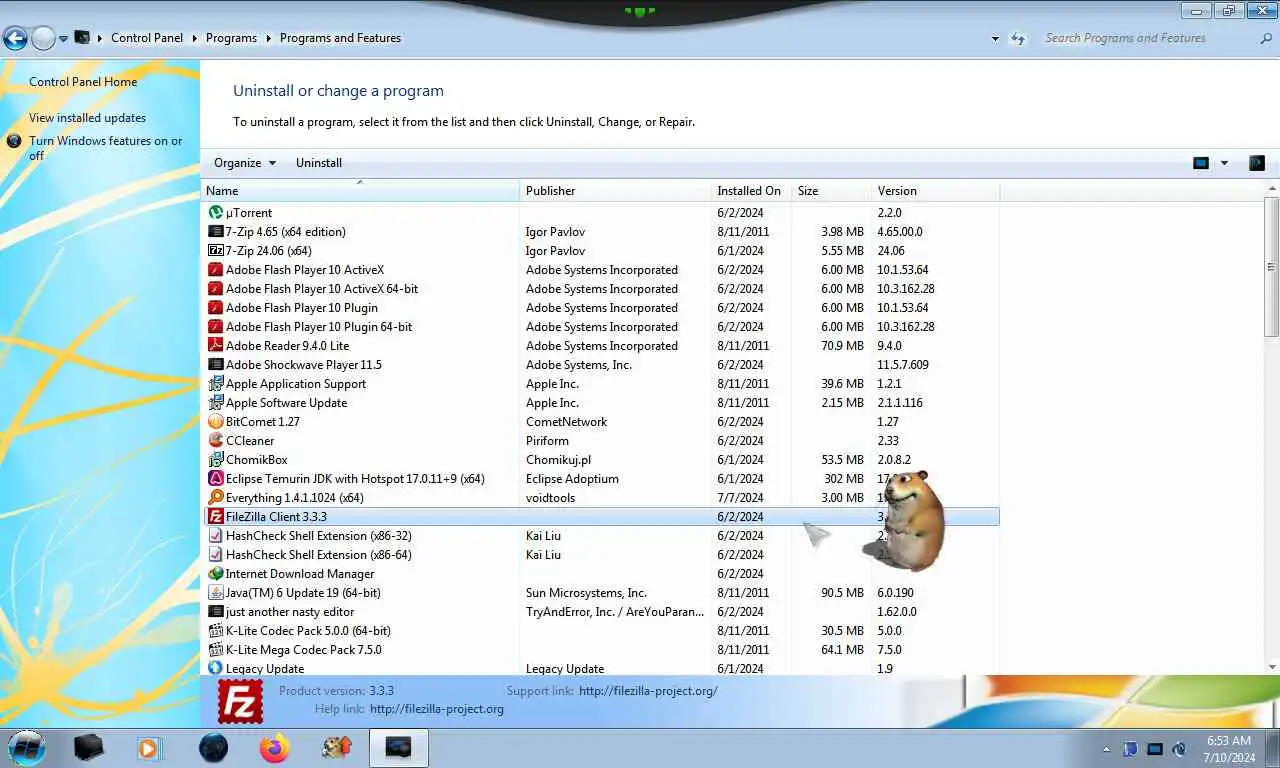The width and height of the screenshot is (1280, 768).
Task: Click the Uninstall toolbar button
Action: pos(319,163)
